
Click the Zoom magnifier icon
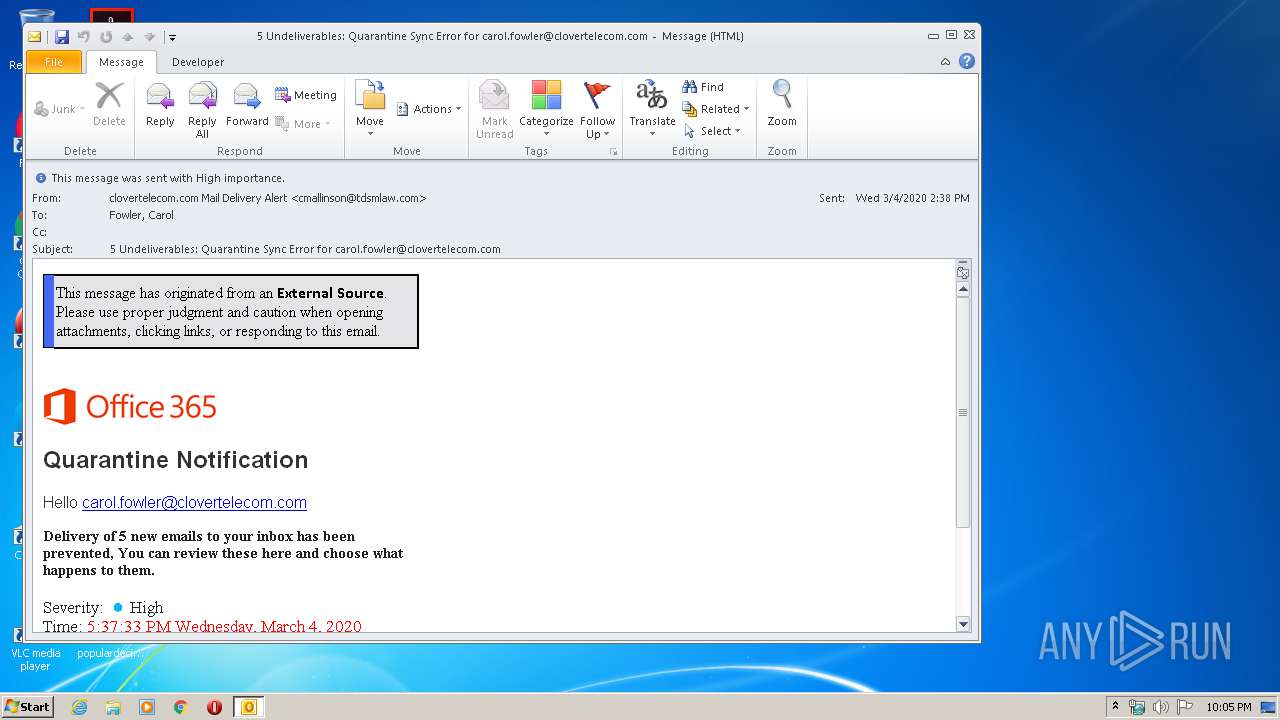782,104
